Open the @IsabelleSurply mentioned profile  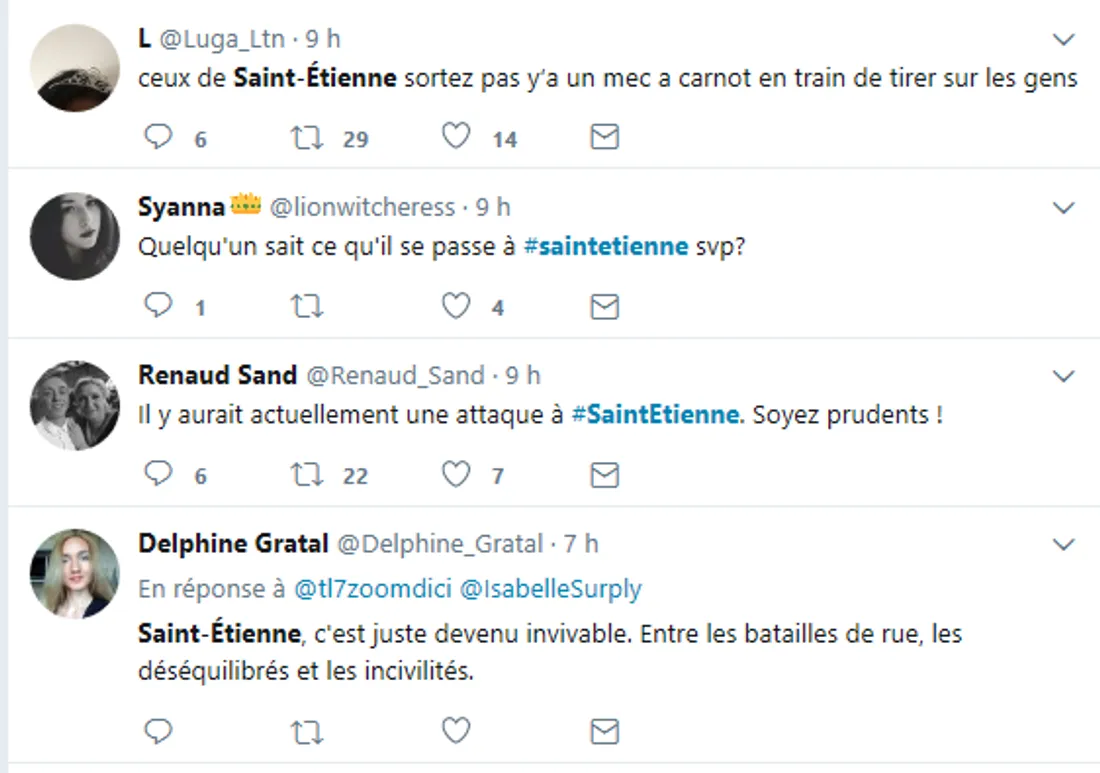pos(550,590)
